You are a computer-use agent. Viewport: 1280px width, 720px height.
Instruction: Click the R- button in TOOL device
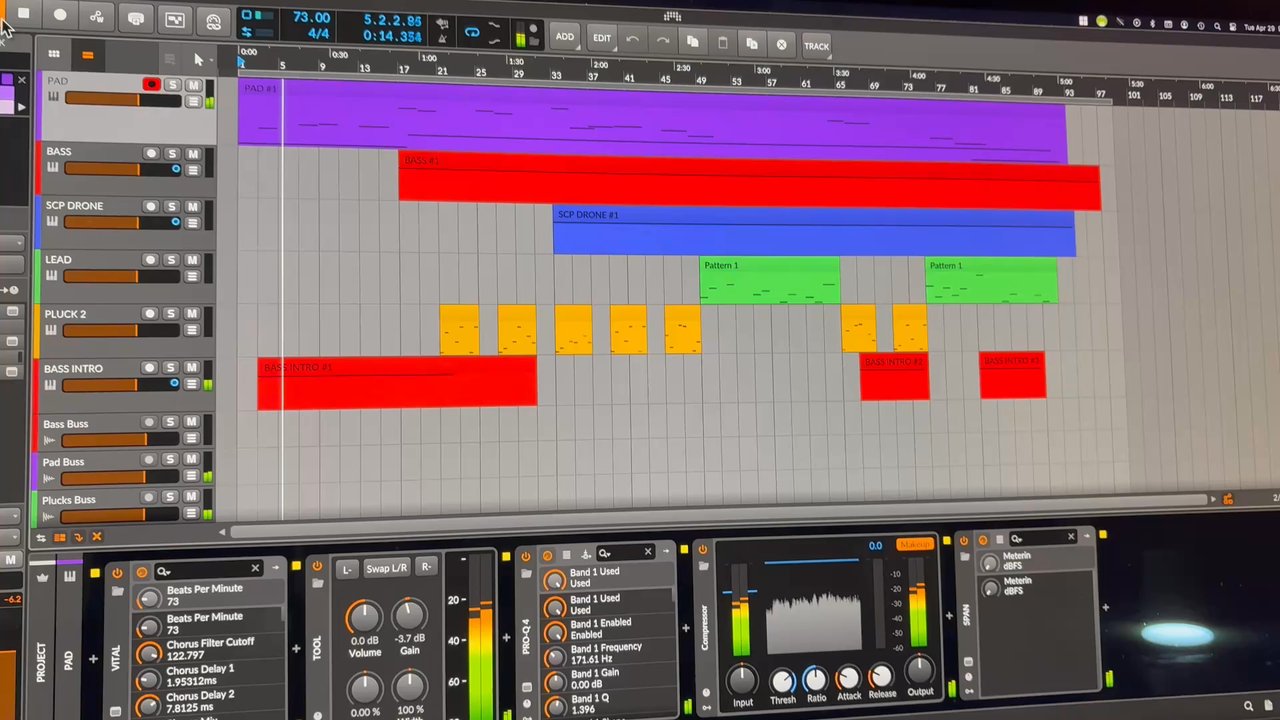point(426,566)
